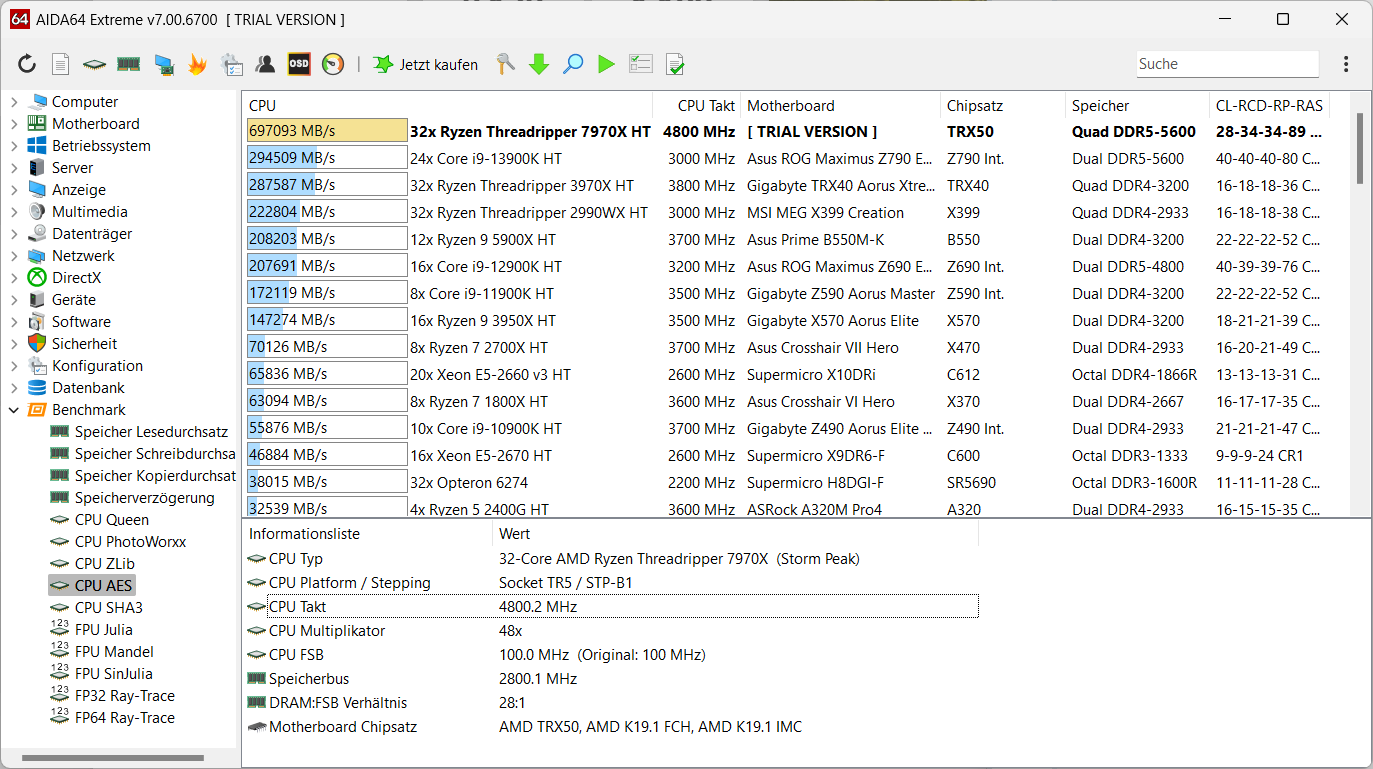Viewport: 1373px width, 769px height.
Task: Collapse the Benchmark tree node
Action: click(14, 410)
